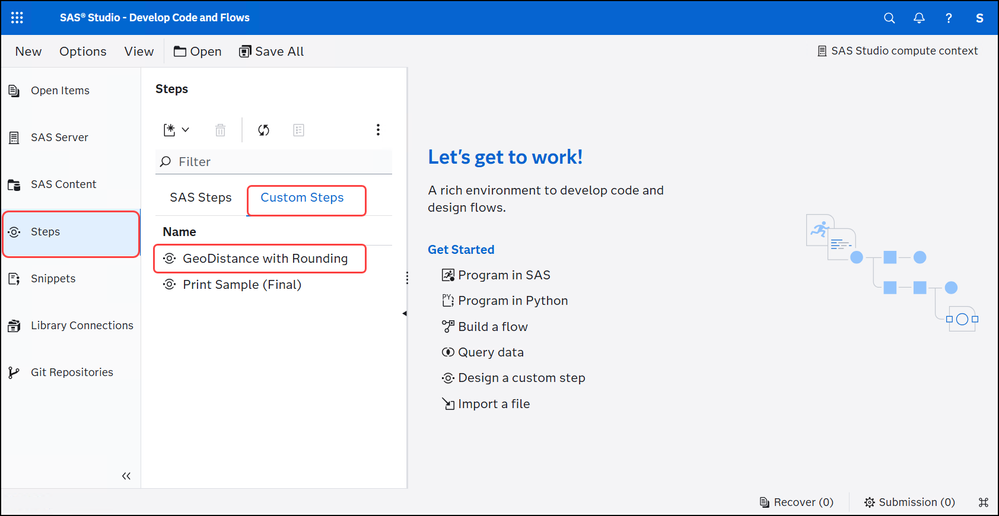Refresh the Steps list
Viewport: 999px width, 516px height.
pyautogui.click(x=263, y=130)
